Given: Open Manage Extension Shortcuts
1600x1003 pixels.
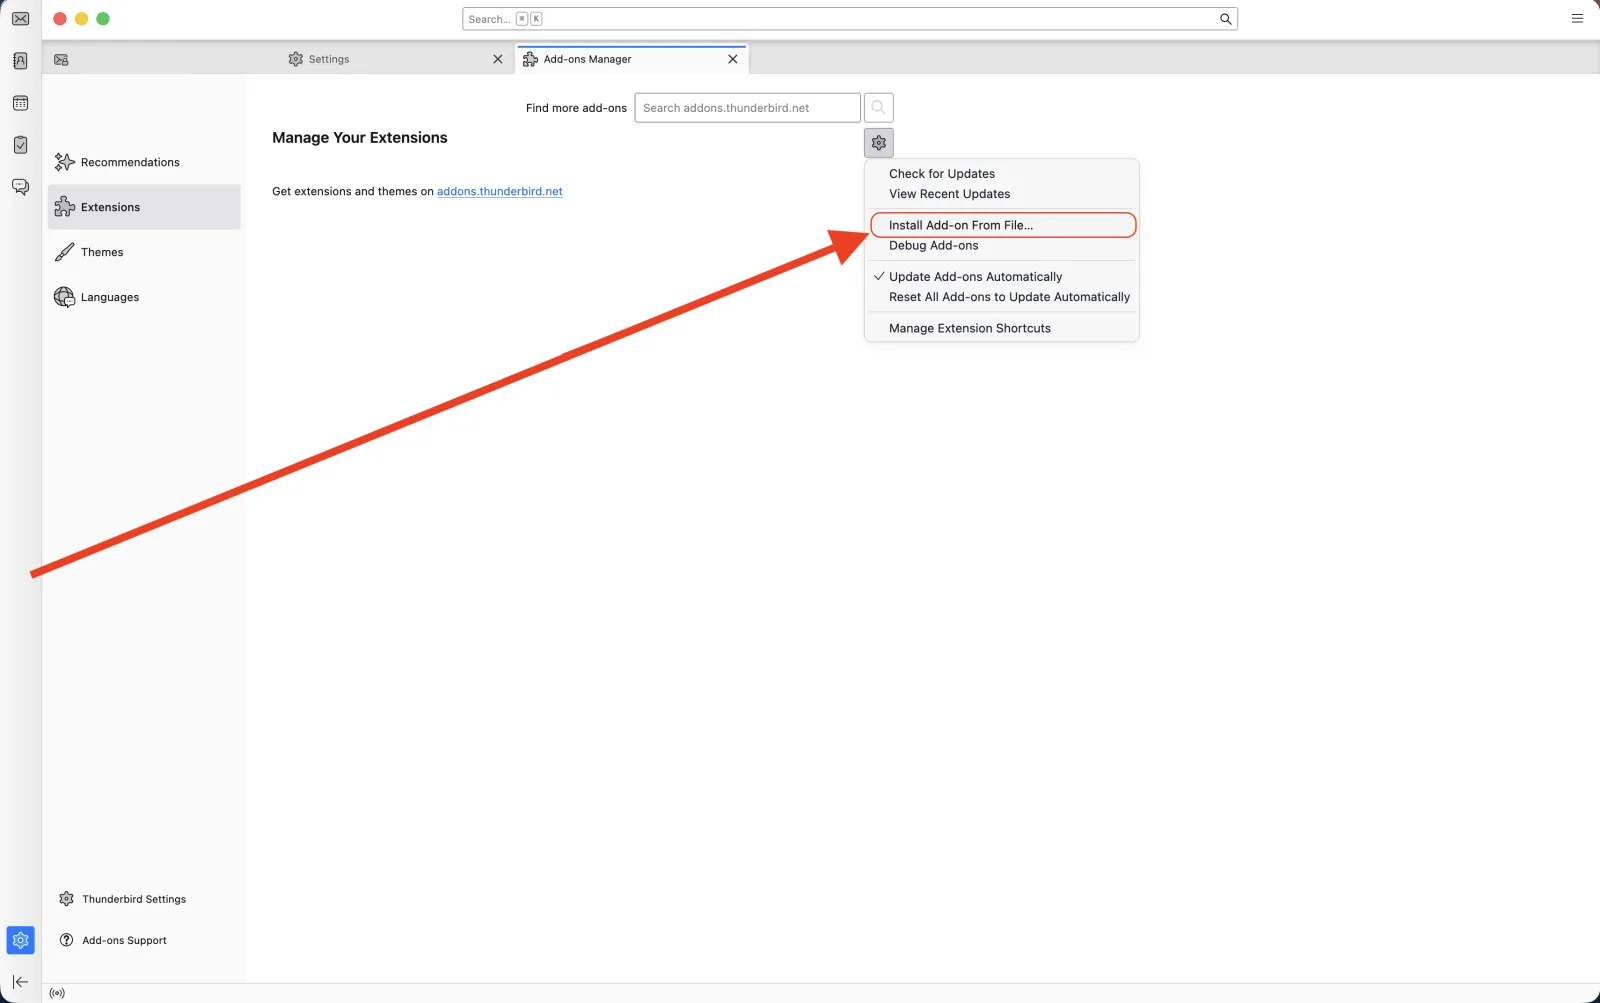Looking at the screenshot, I should tap(1001, 328).
